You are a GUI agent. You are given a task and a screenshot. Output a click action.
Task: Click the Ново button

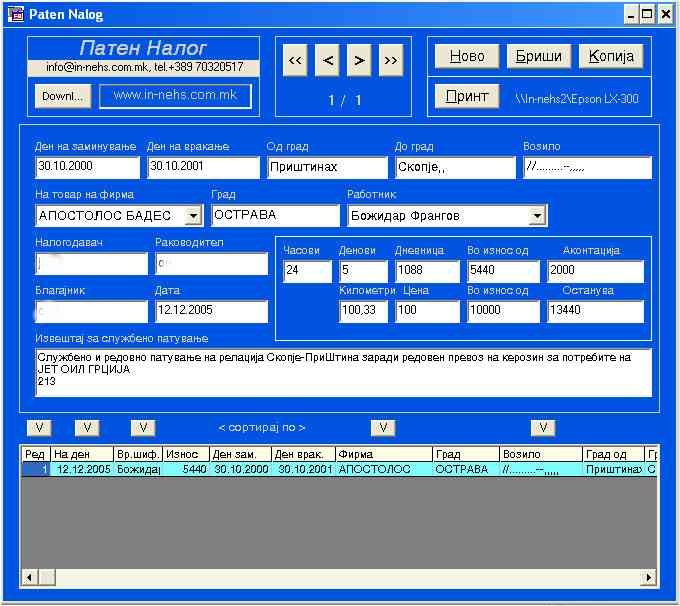click(467, 56)
